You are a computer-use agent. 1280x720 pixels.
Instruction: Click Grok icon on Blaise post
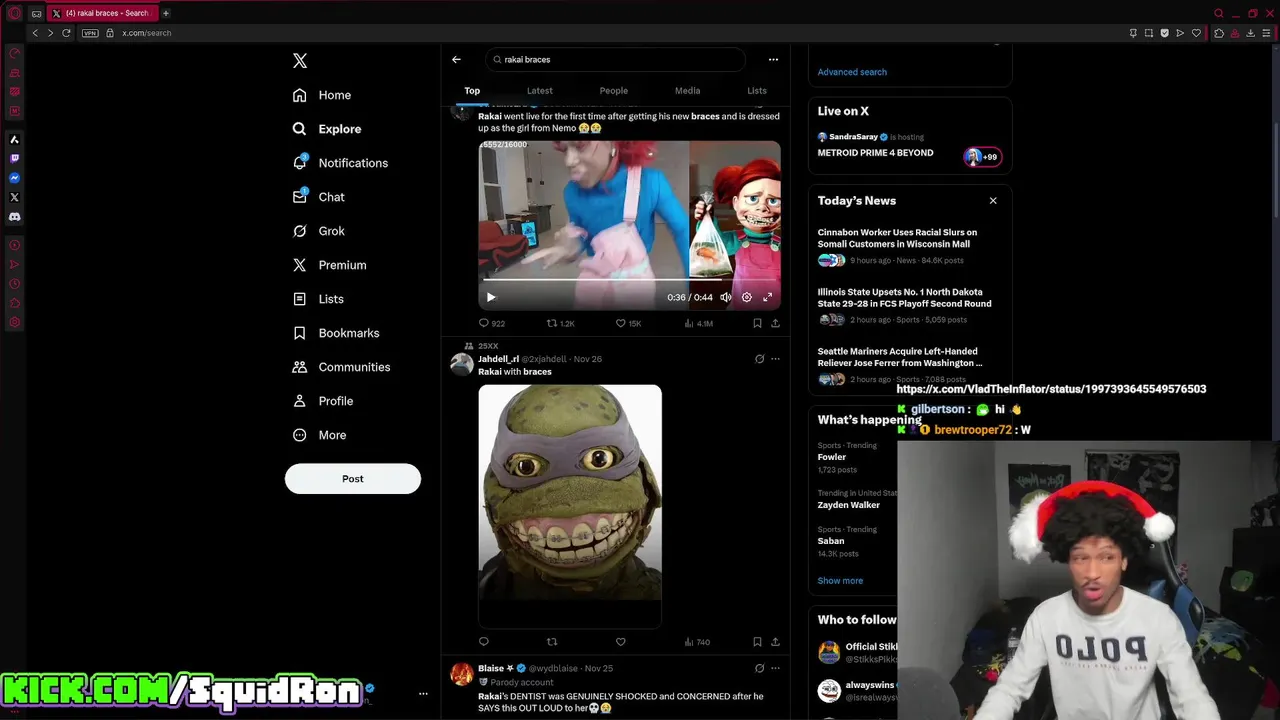point(759,668)
